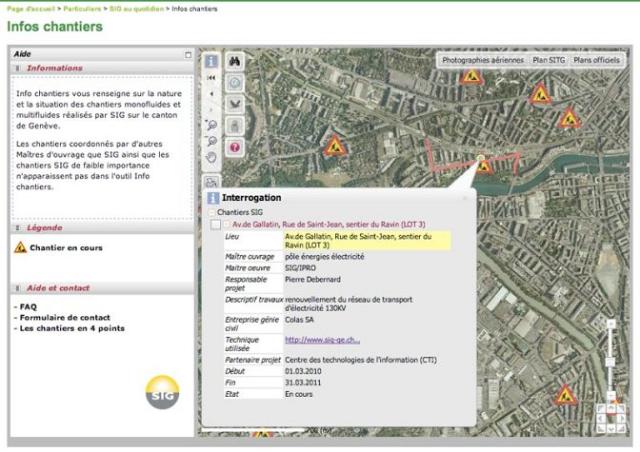
Task: Collapse the Informations section
Action: point(18,68)
